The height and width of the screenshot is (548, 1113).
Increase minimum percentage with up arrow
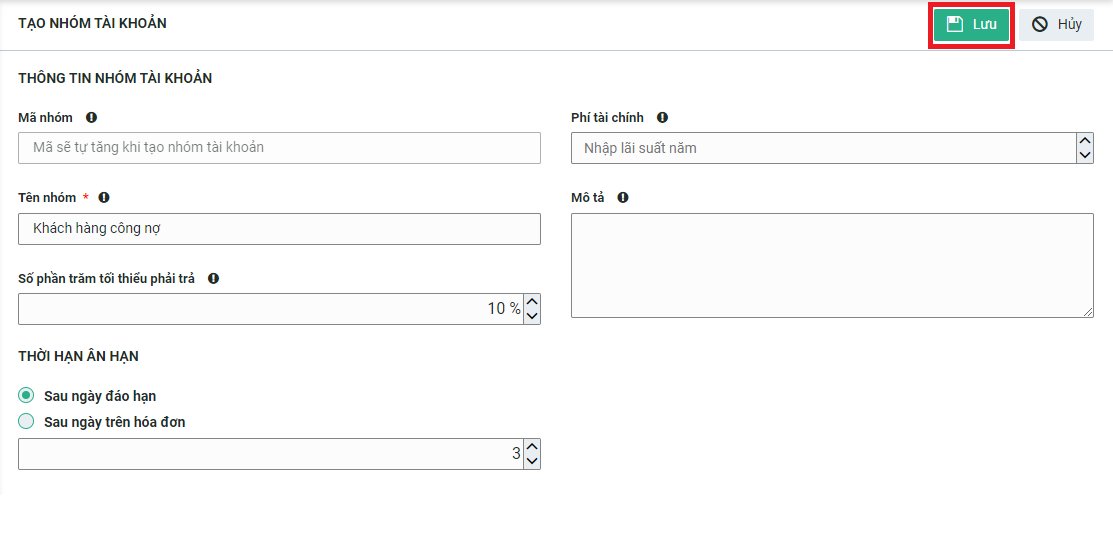532,301
